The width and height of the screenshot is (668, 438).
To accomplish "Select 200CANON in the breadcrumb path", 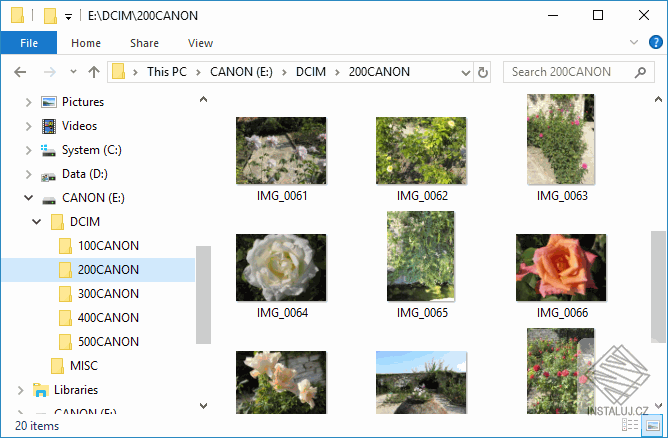I will [379, 72].
